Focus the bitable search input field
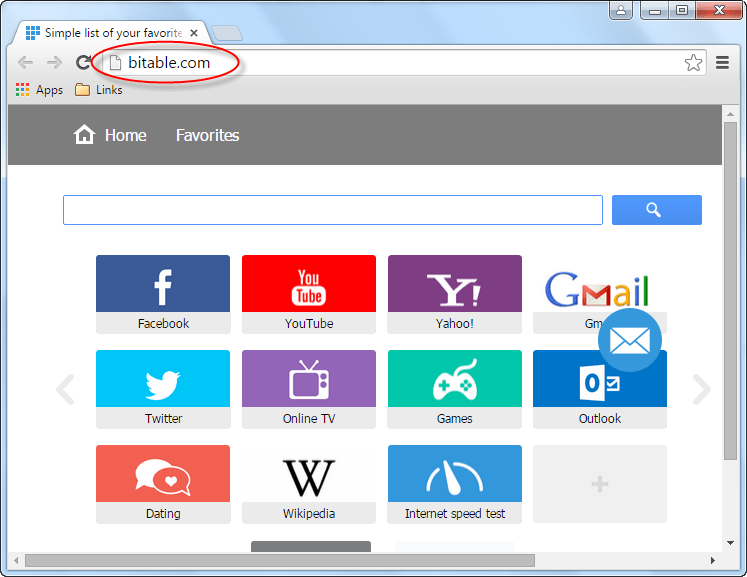The image size is (747, 577). coord(333,210)
